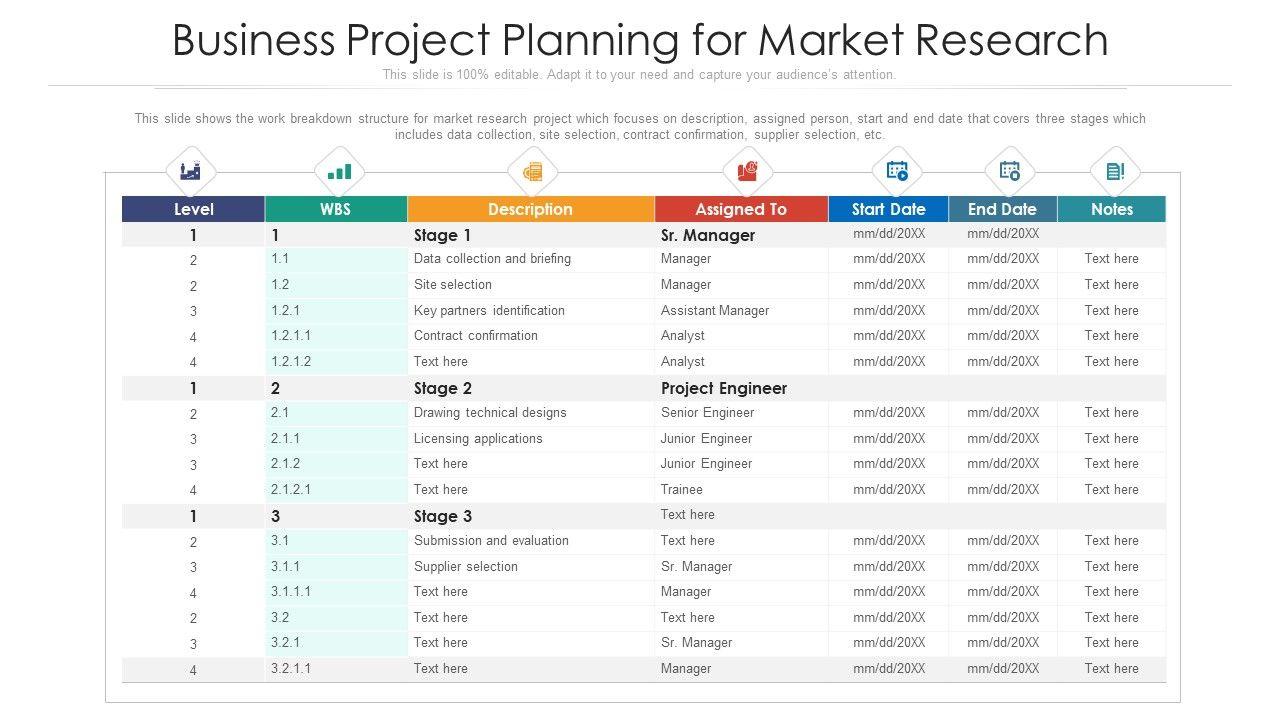Click the 'Stage 2' description cell

[x=443, y=388]
